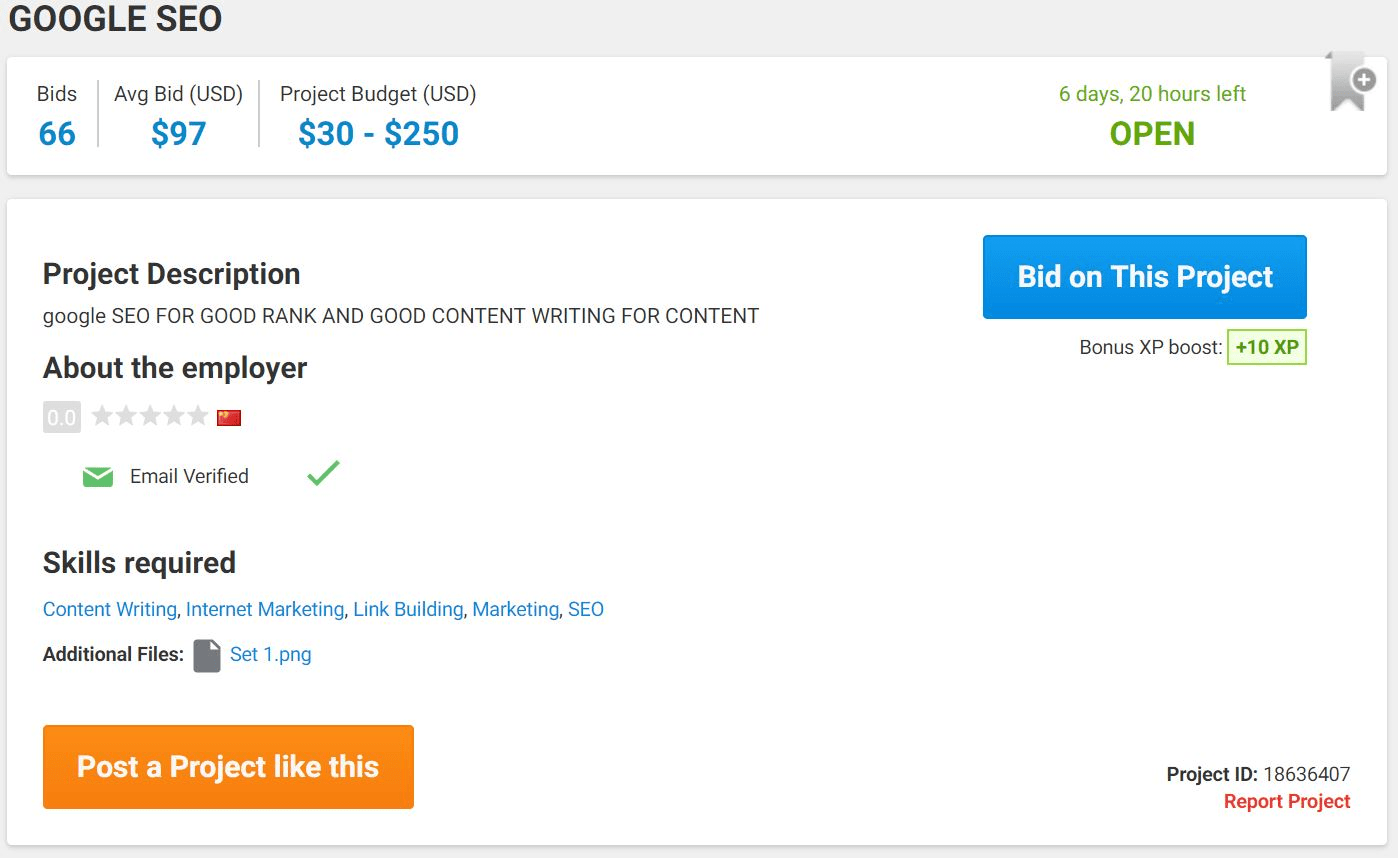Bid on This Project button
Image resolution: width=1398 pixels, height=858 pixels.
click(x=1145, y=277)
